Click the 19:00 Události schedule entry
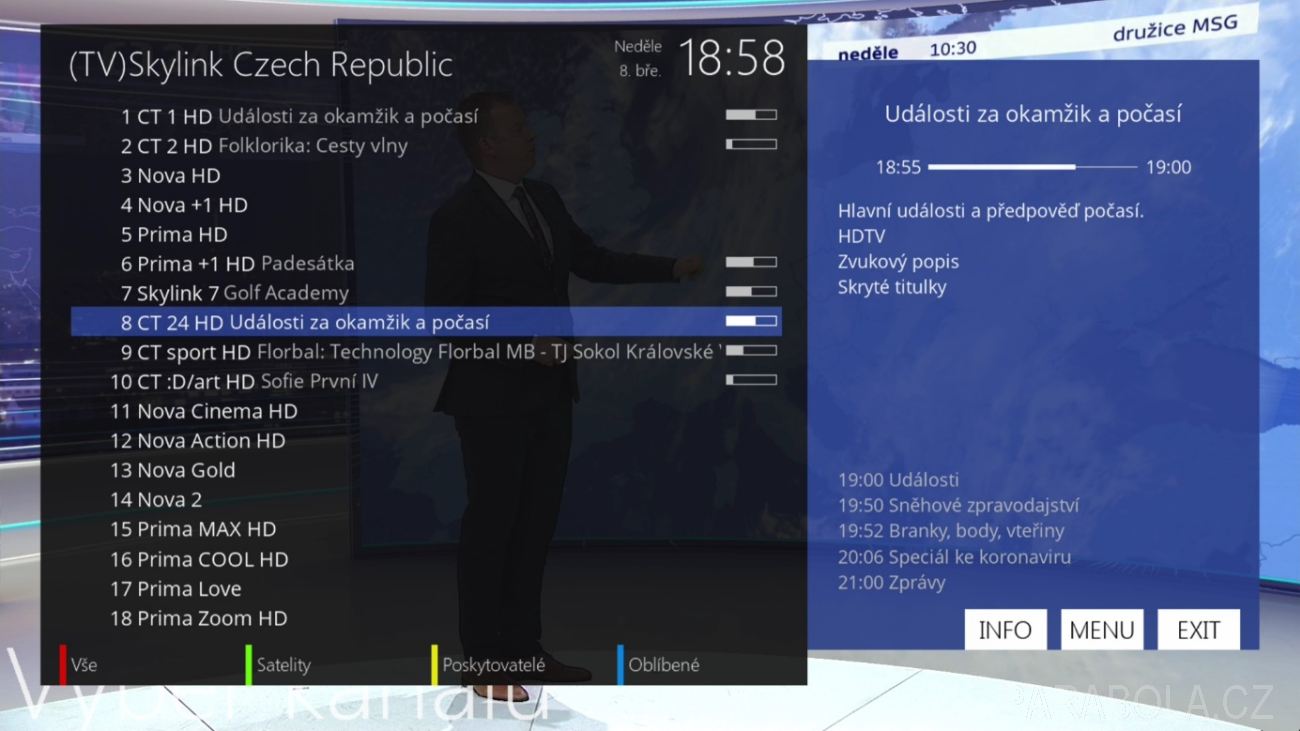 [899, 480]
